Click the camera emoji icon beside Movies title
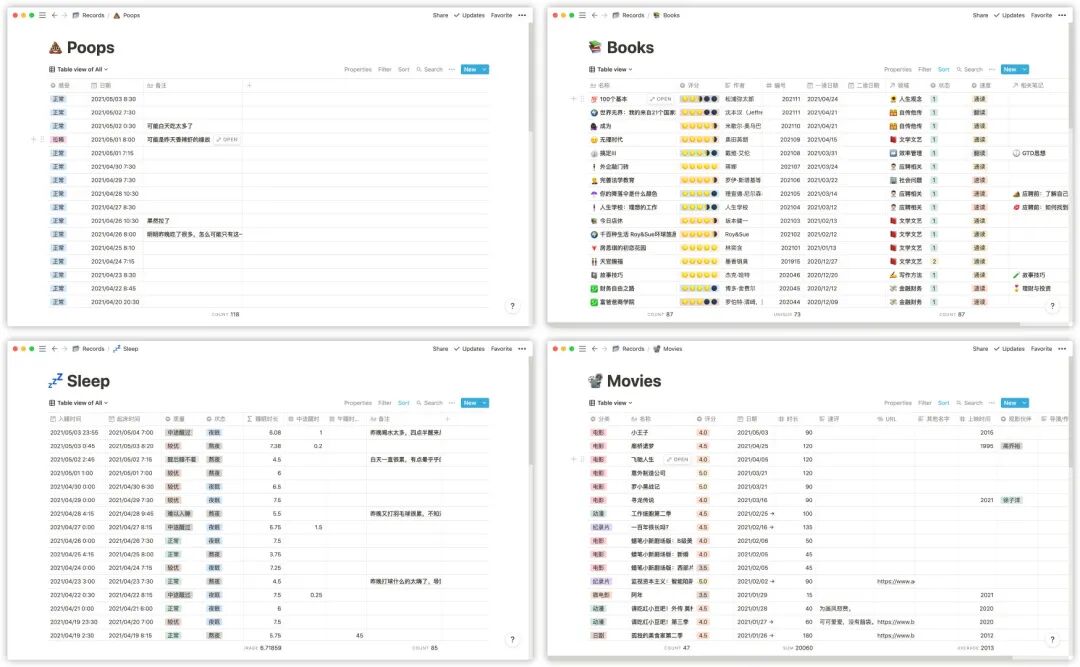This screenshot has height=667, width=1080. [x=595, y=380]
